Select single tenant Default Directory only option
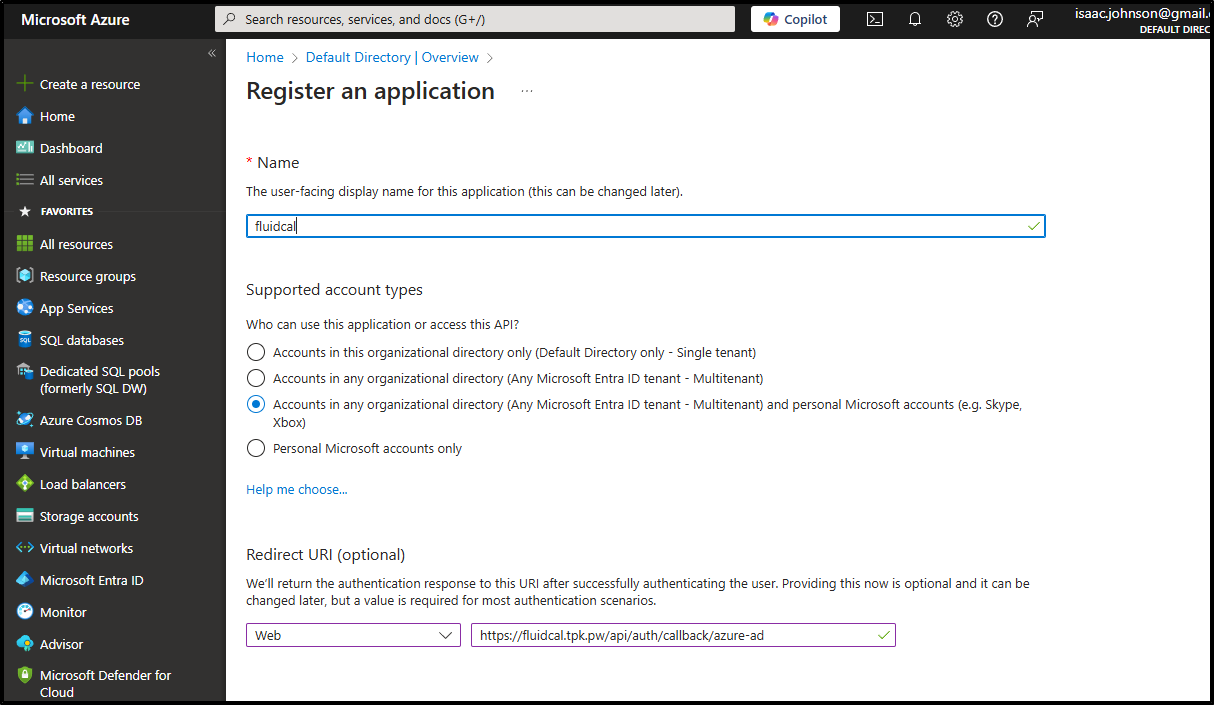 tap(256, 352)
